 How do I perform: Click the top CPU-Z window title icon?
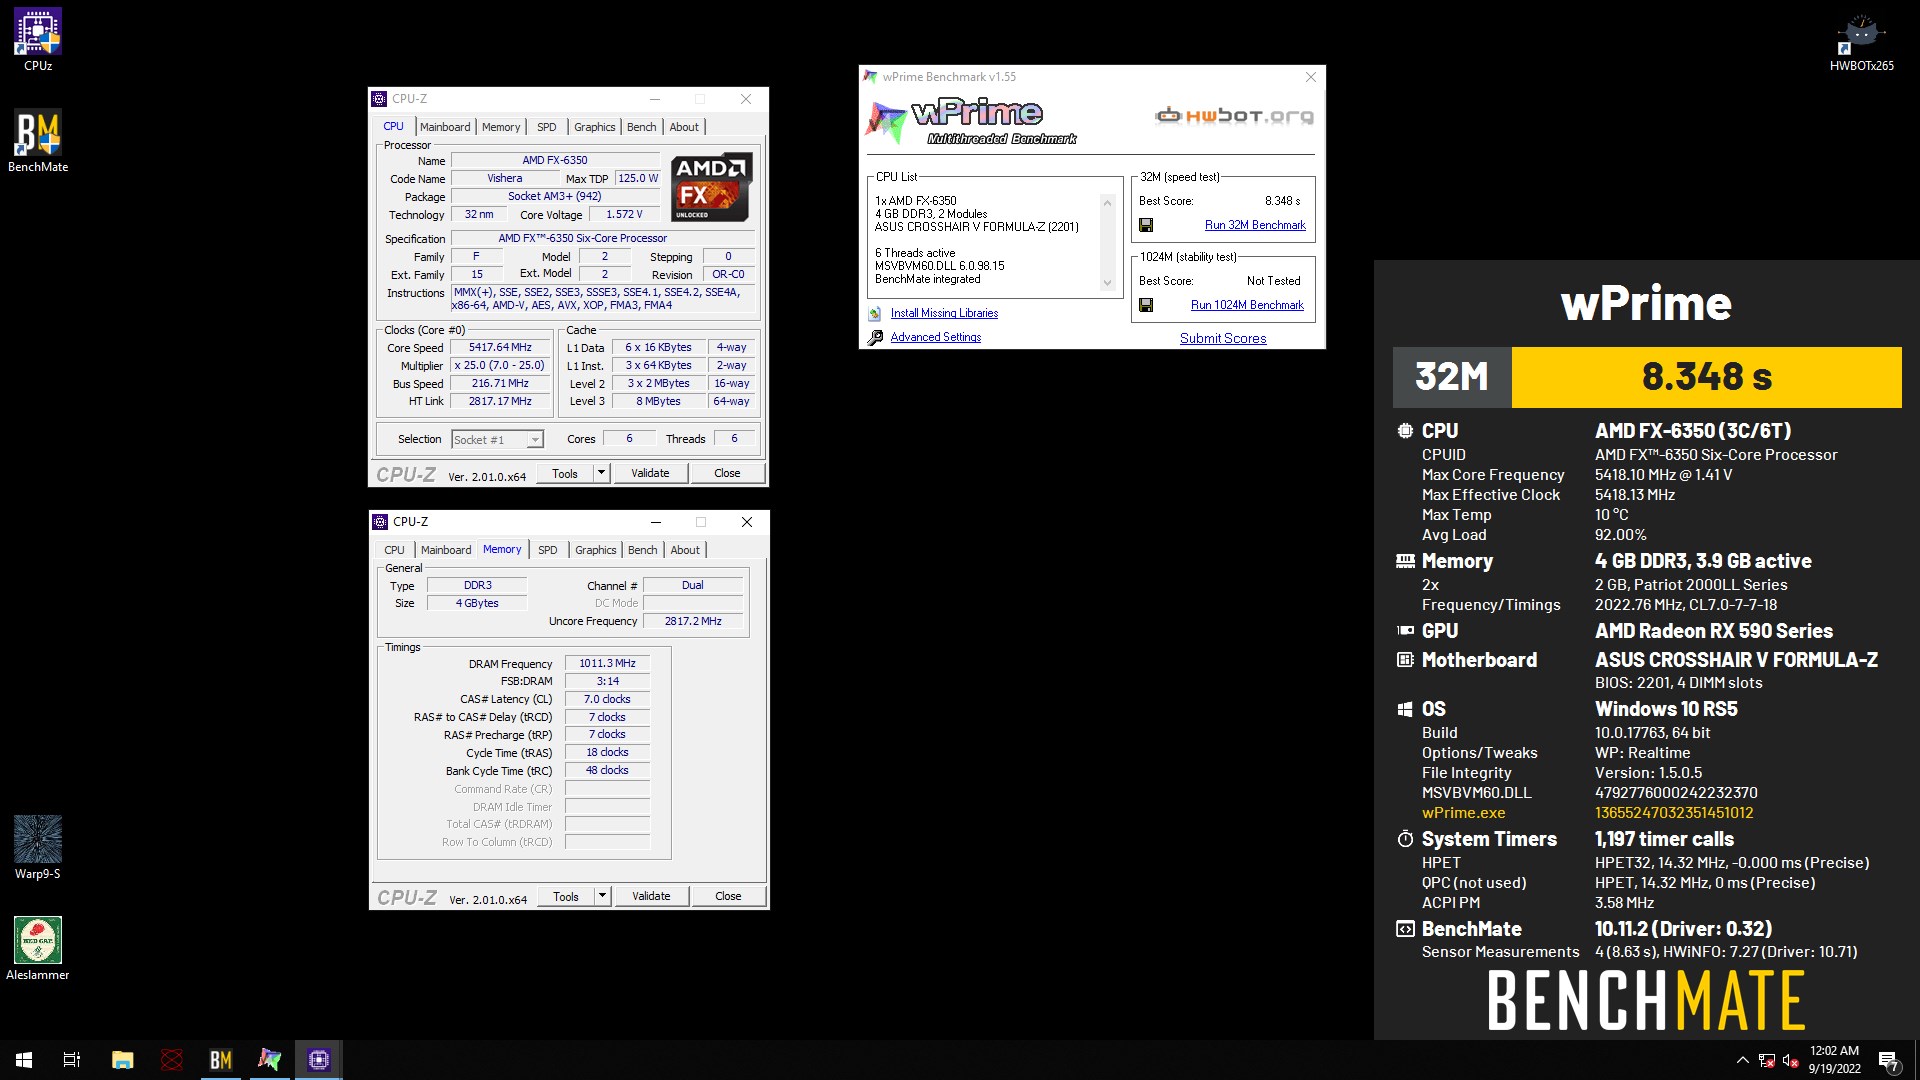[x=379, y=99]
